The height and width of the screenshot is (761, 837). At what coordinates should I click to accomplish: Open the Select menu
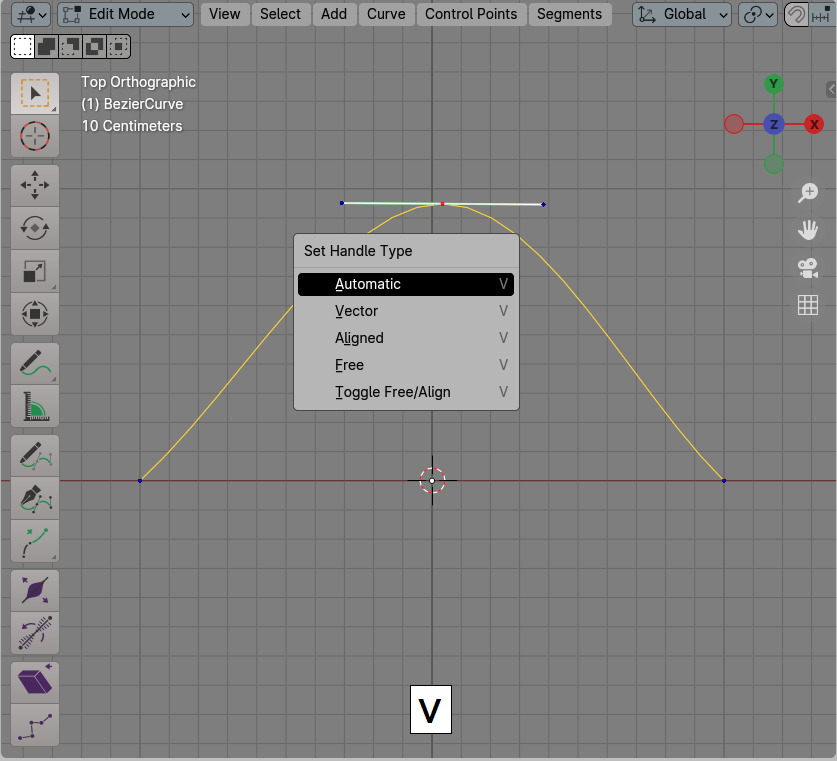pyautogui.click(x=280, y=14)
